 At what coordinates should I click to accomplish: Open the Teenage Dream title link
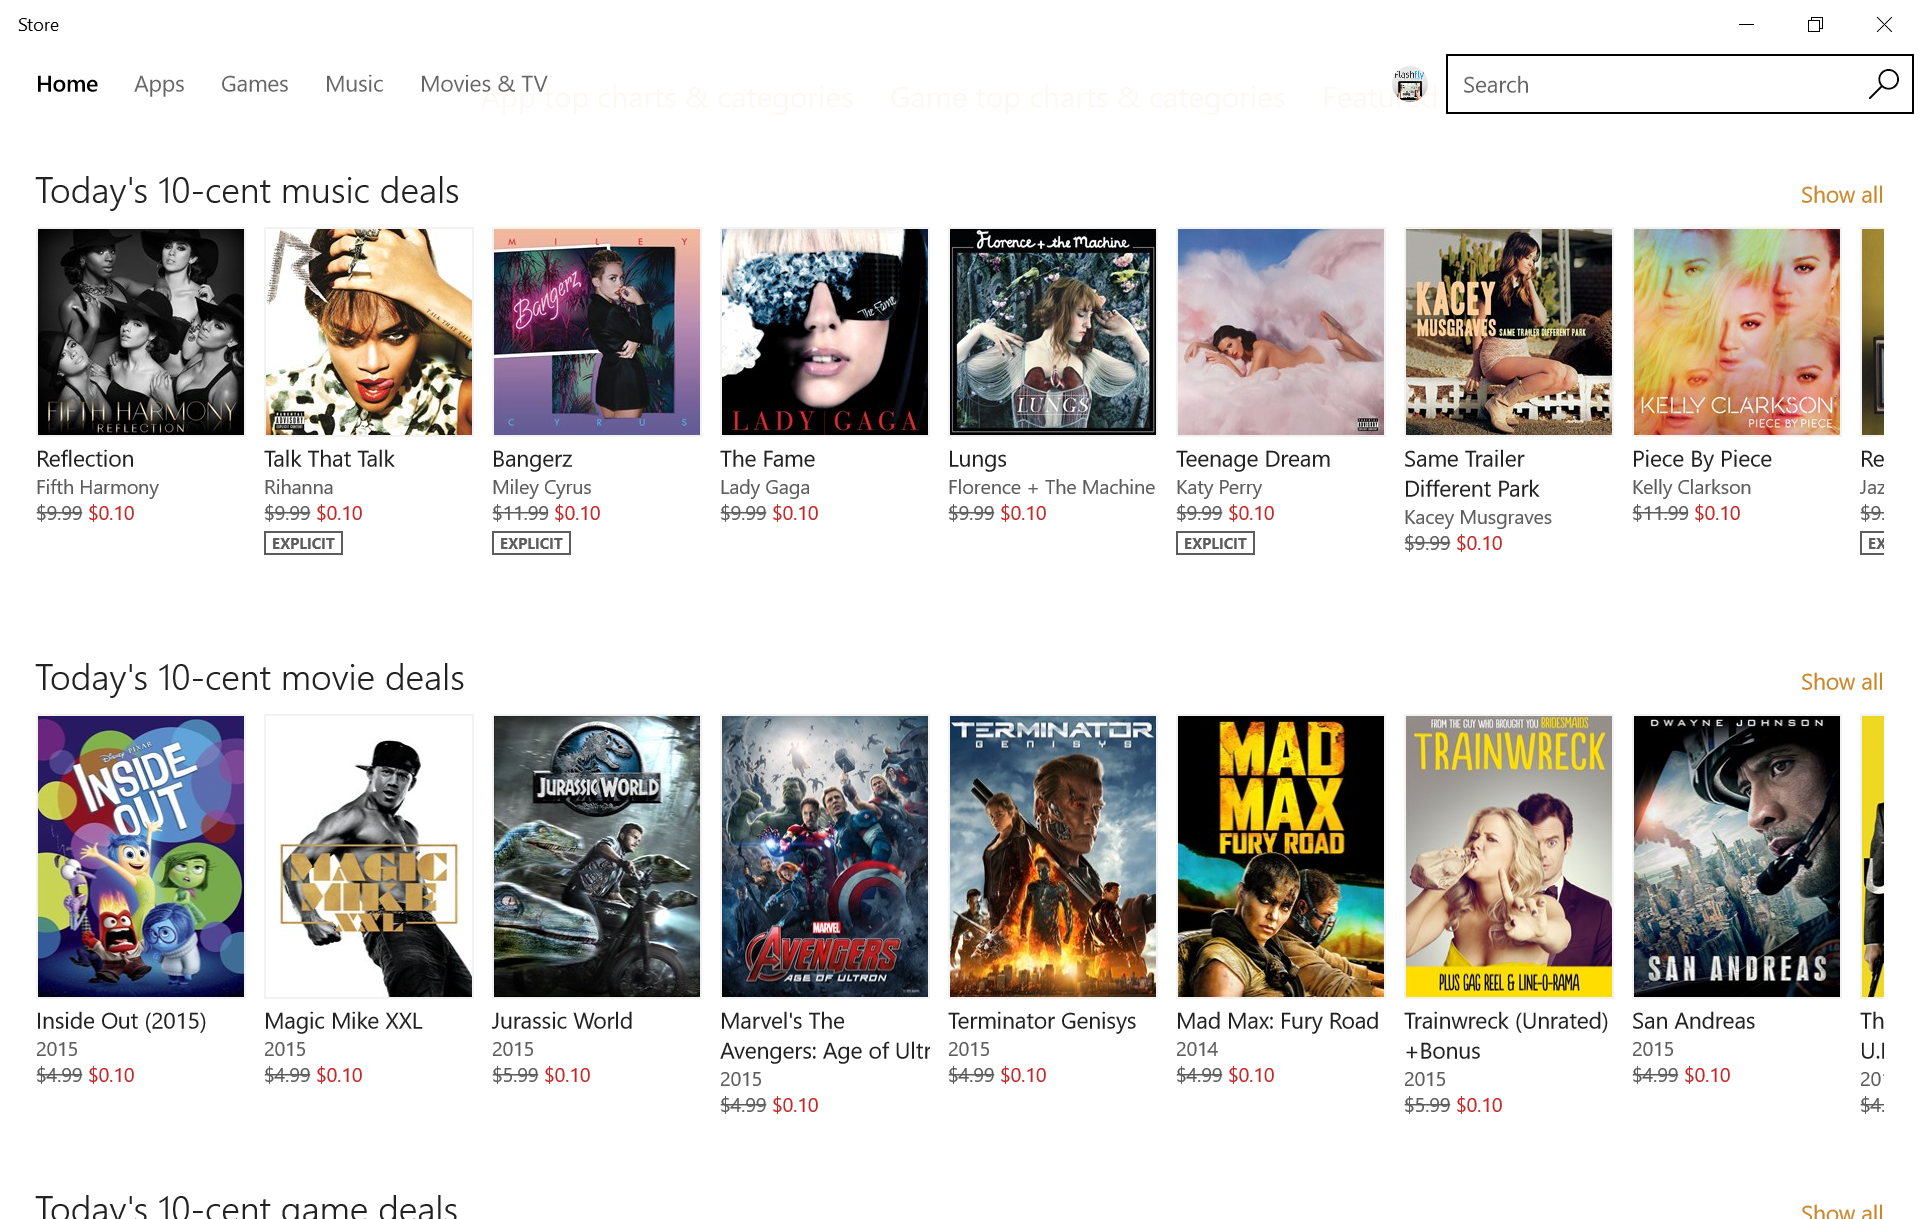1253,459
